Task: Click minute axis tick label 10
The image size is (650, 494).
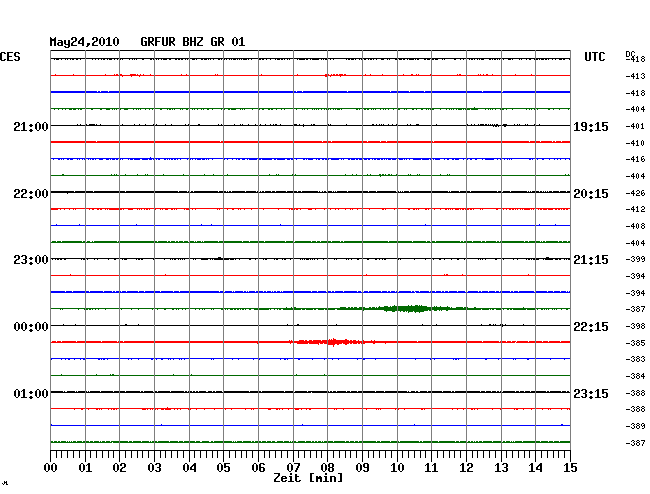Action: coord(397,468)
